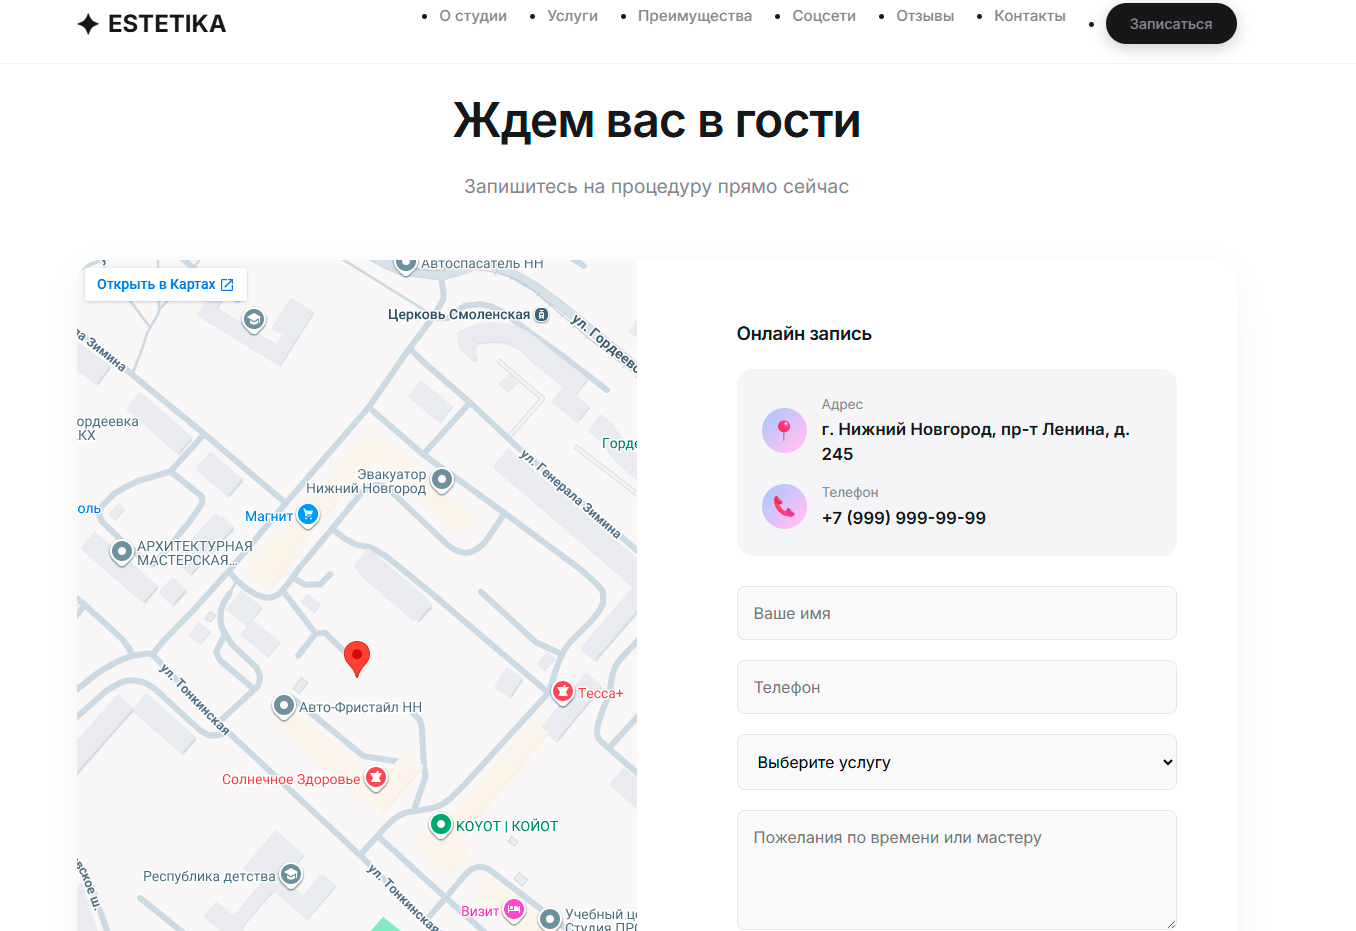Click the phone handset icon

[784, 506]
